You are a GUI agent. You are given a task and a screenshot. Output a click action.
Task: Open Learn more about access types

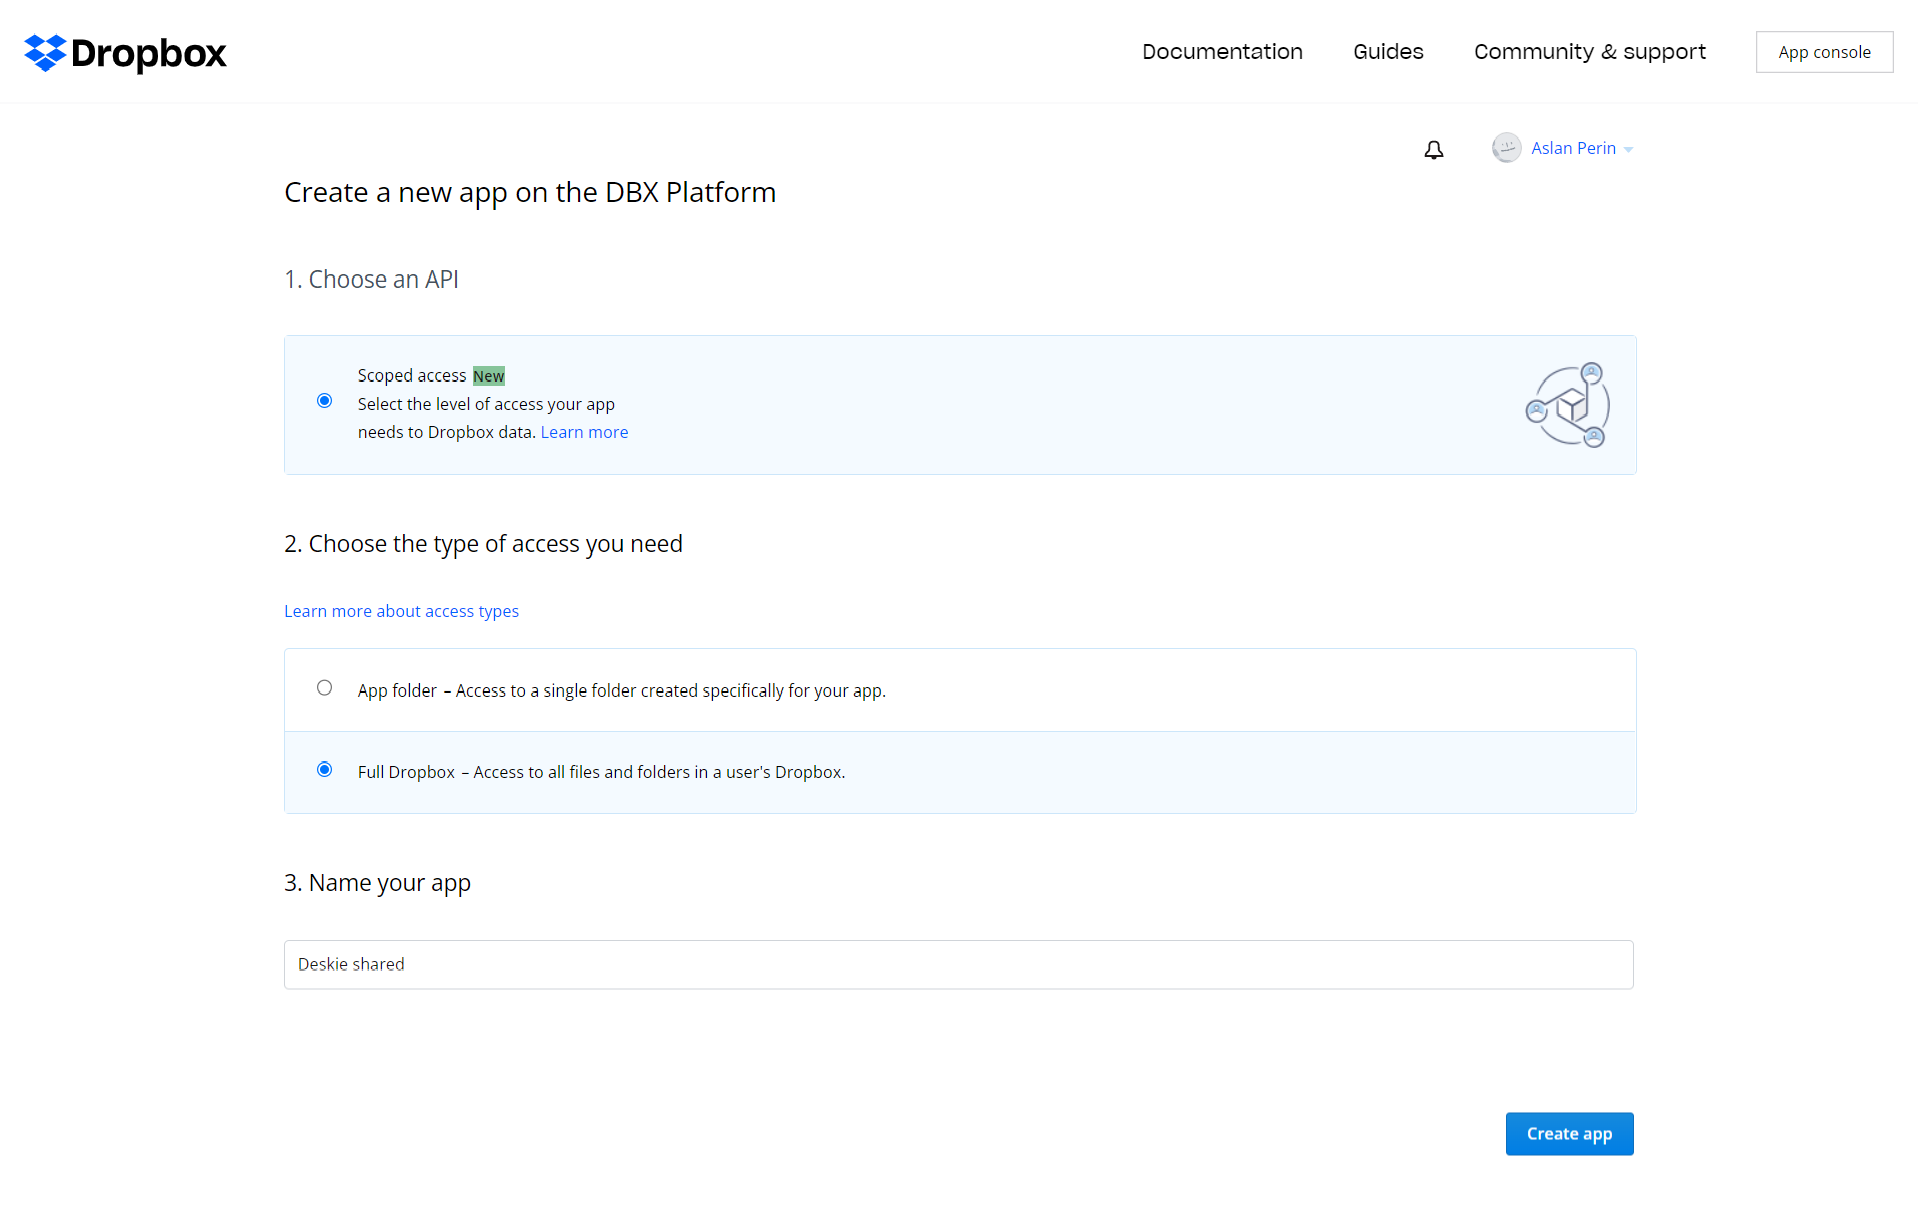pyautogui.click(x=401, y=611)
